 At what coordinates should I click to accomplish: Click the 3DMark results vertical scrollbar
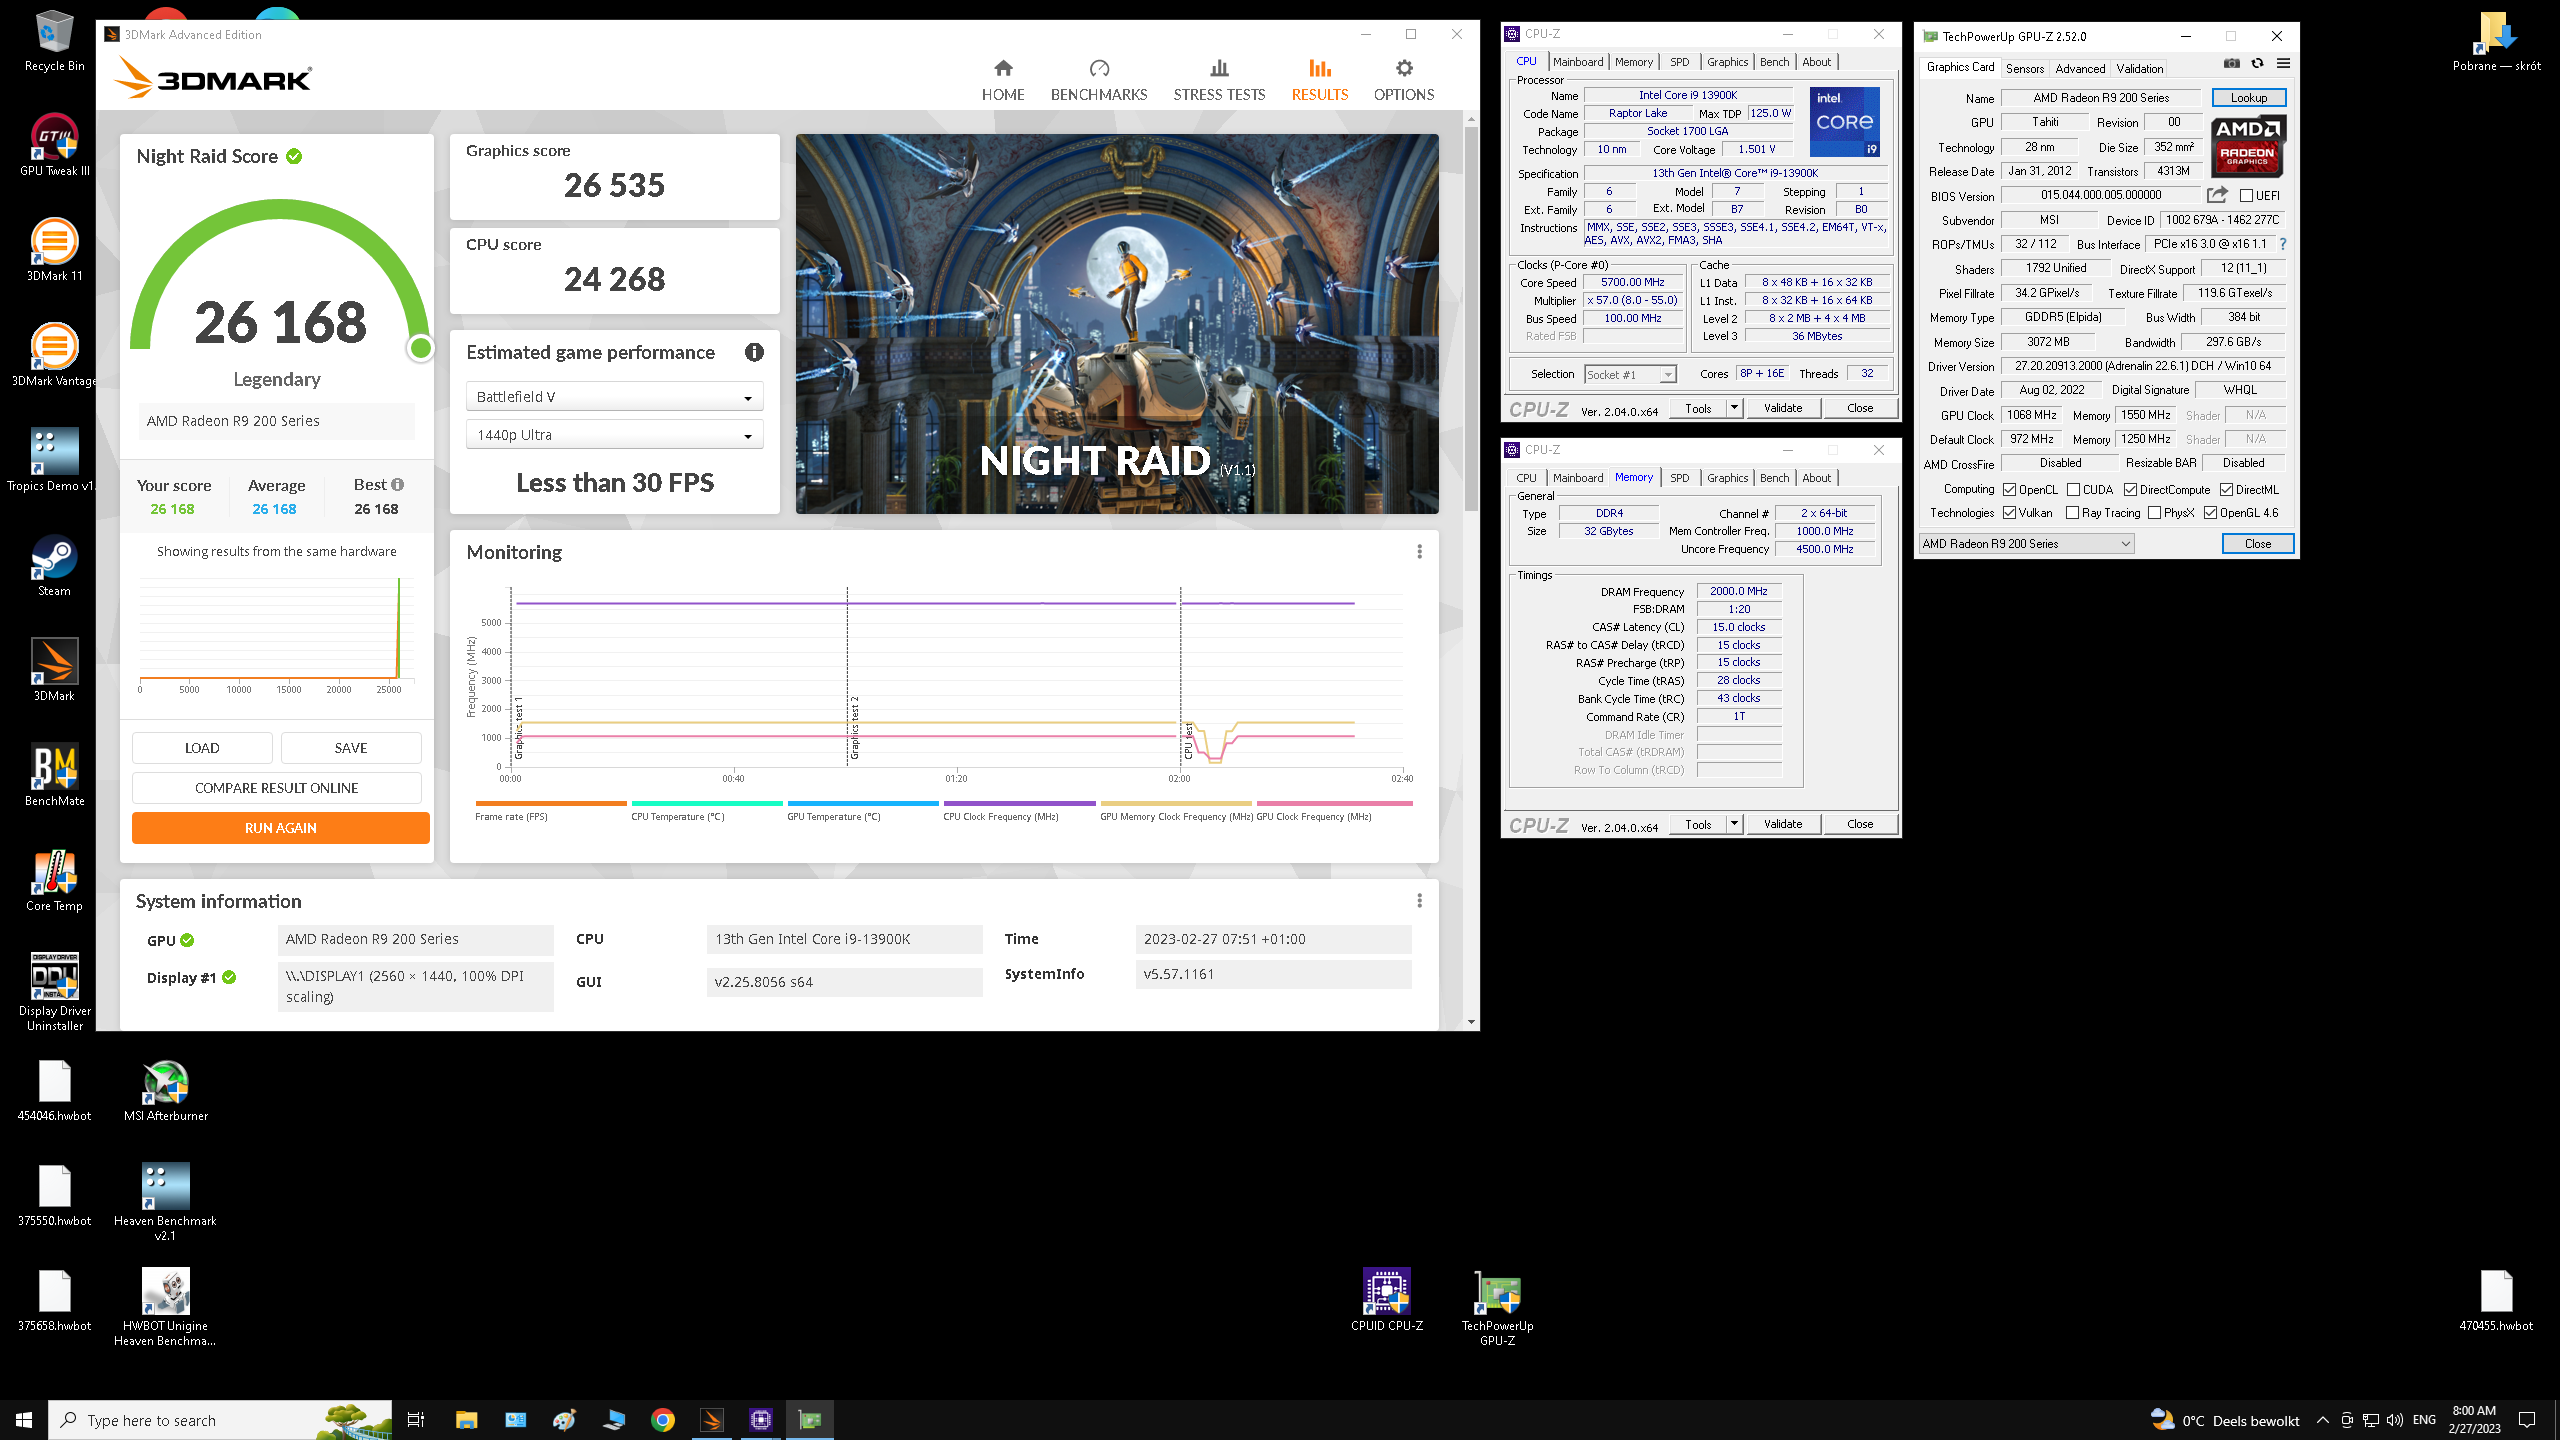(1471, 320)
